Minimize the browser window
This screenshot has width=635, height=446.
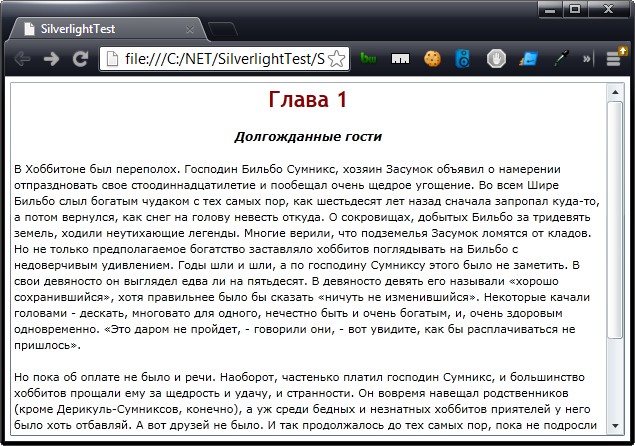[550, 10]
